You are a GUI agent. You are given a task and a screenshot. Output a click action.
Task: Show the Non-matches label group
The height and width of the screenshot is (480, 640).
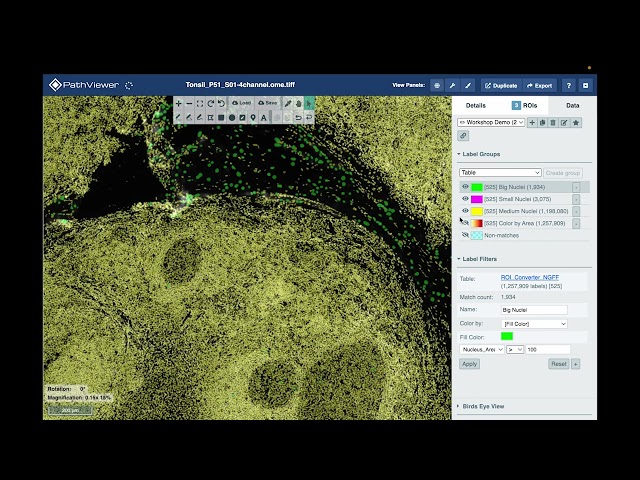click(x=465, y=235)
